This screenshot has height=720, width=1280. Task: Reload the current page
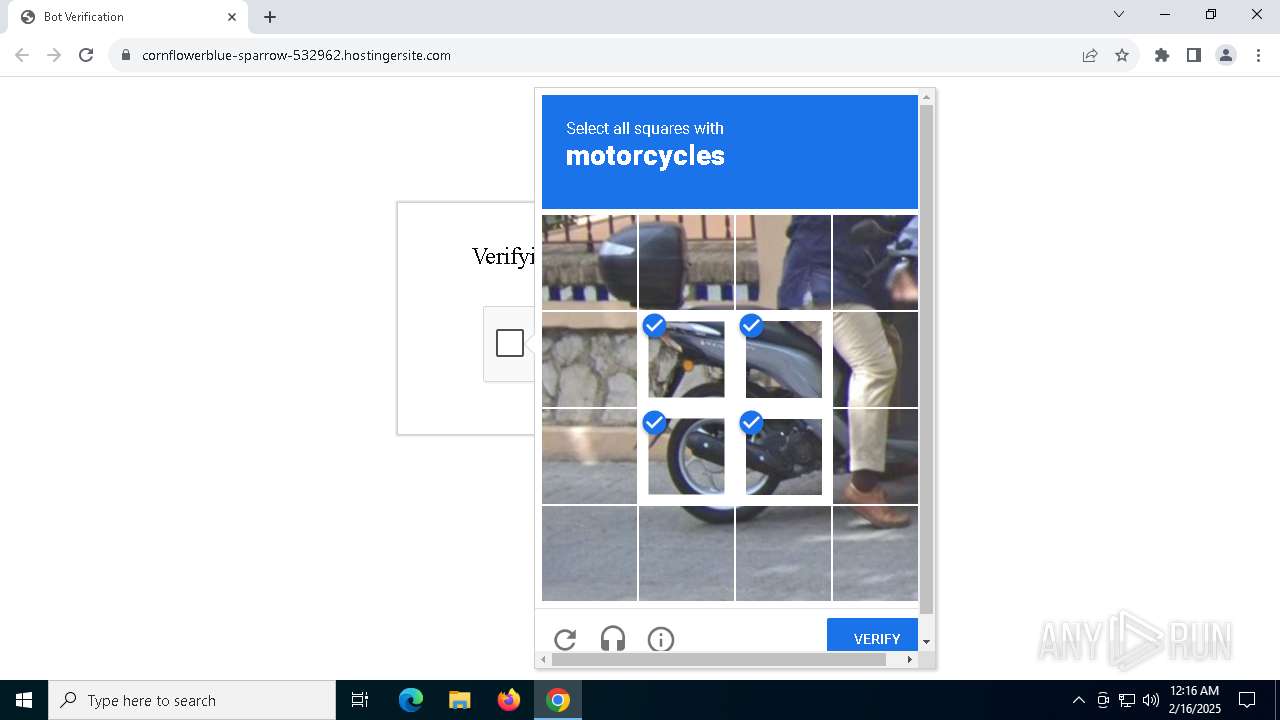click(86, 55)
